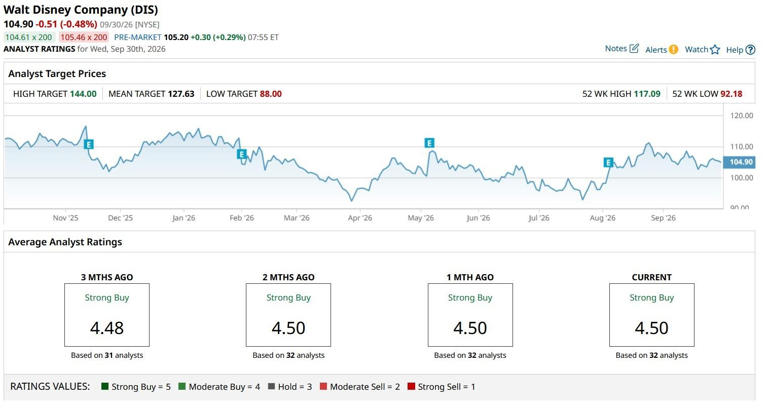Open the Help question mark icon

point(750,50)
